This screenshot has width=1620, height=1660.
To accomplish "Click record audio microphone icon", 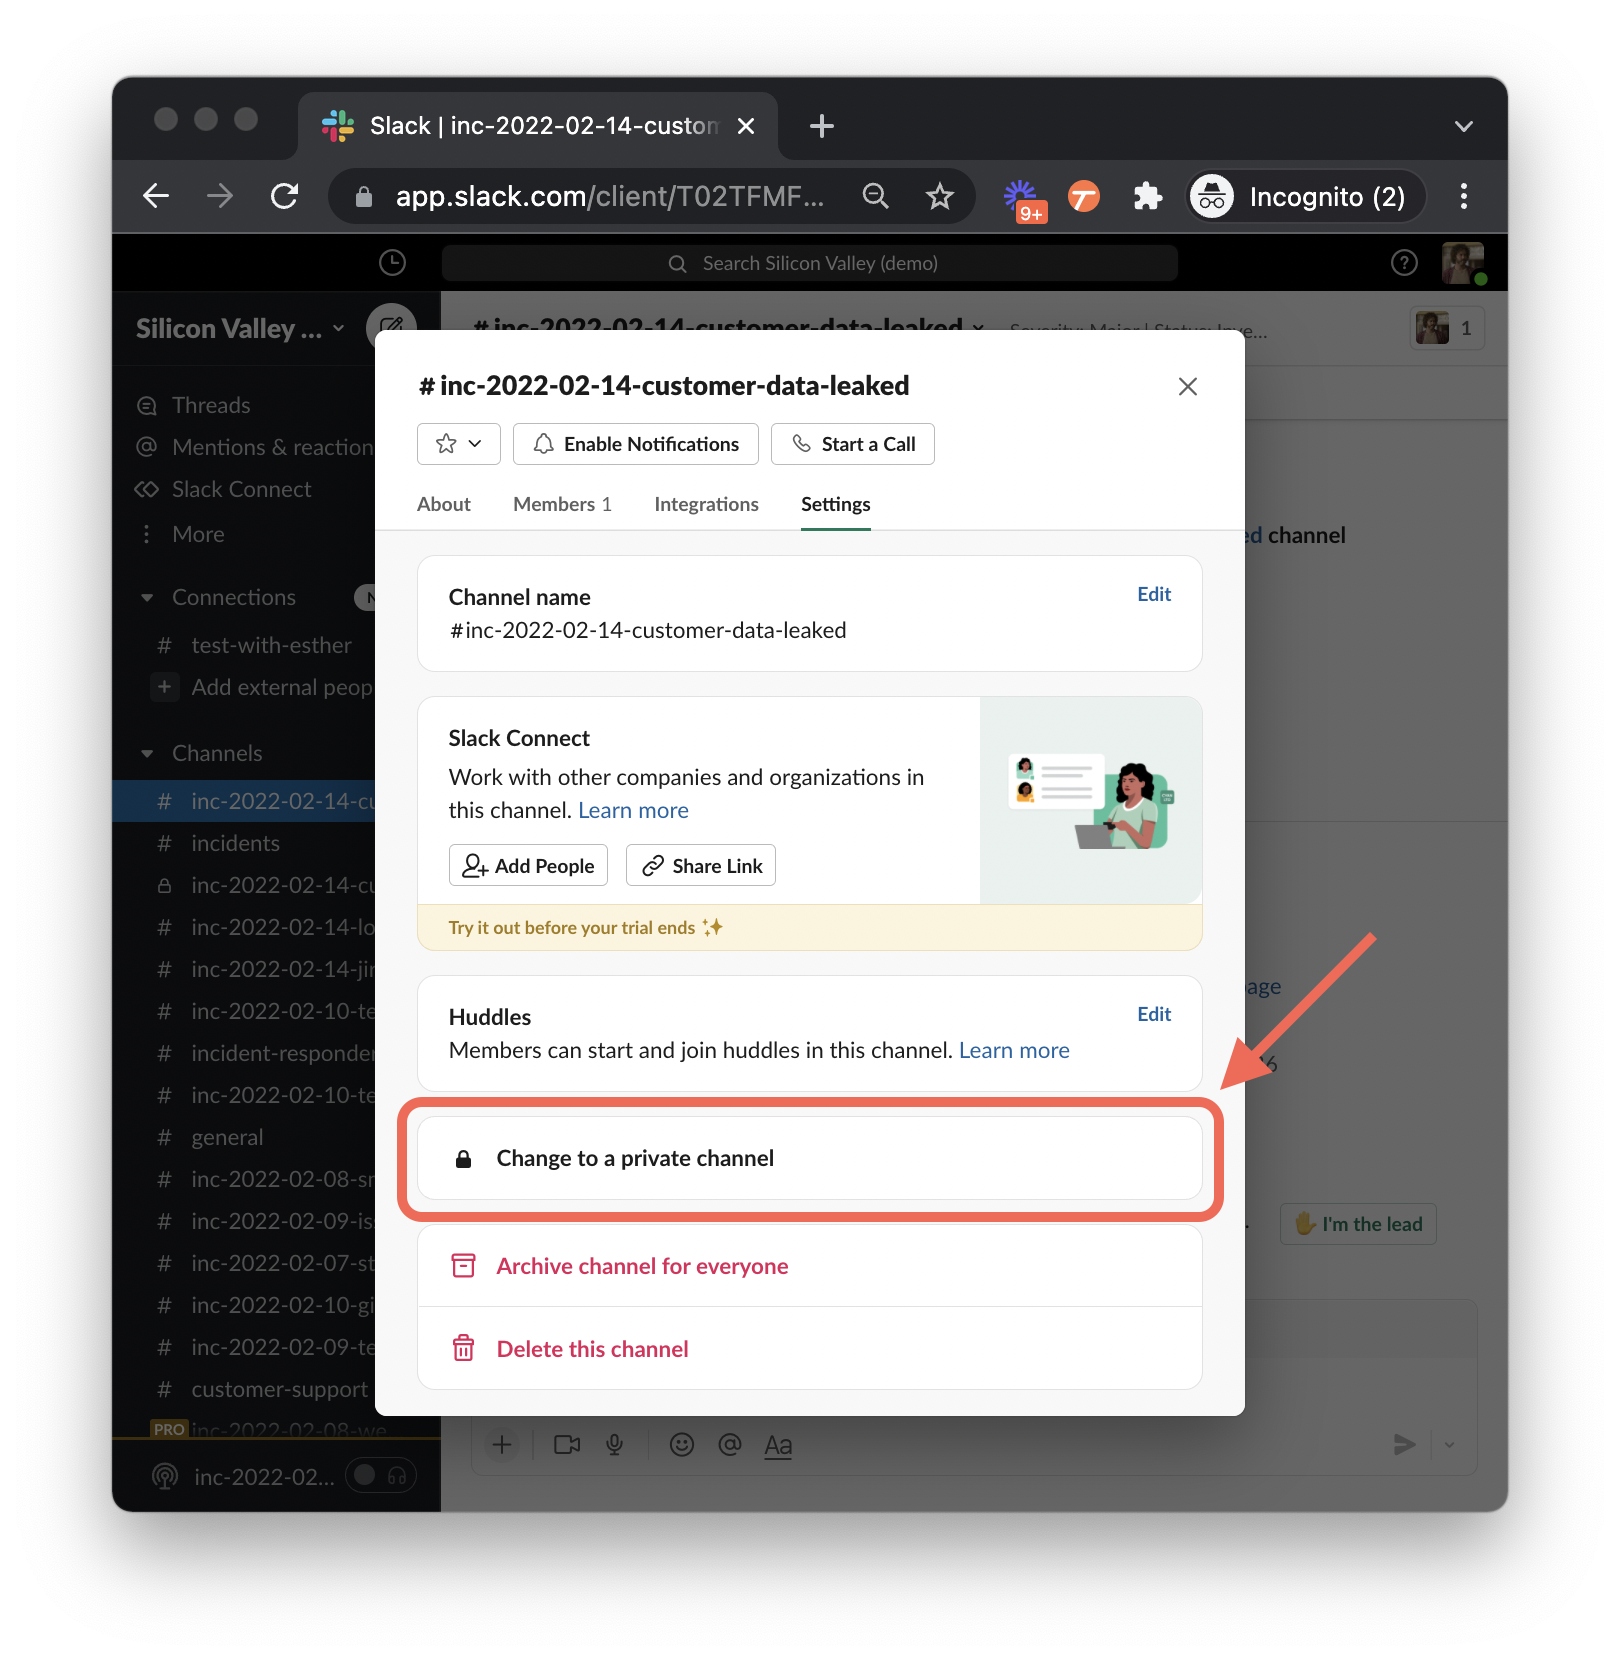I will point(615,1444).
